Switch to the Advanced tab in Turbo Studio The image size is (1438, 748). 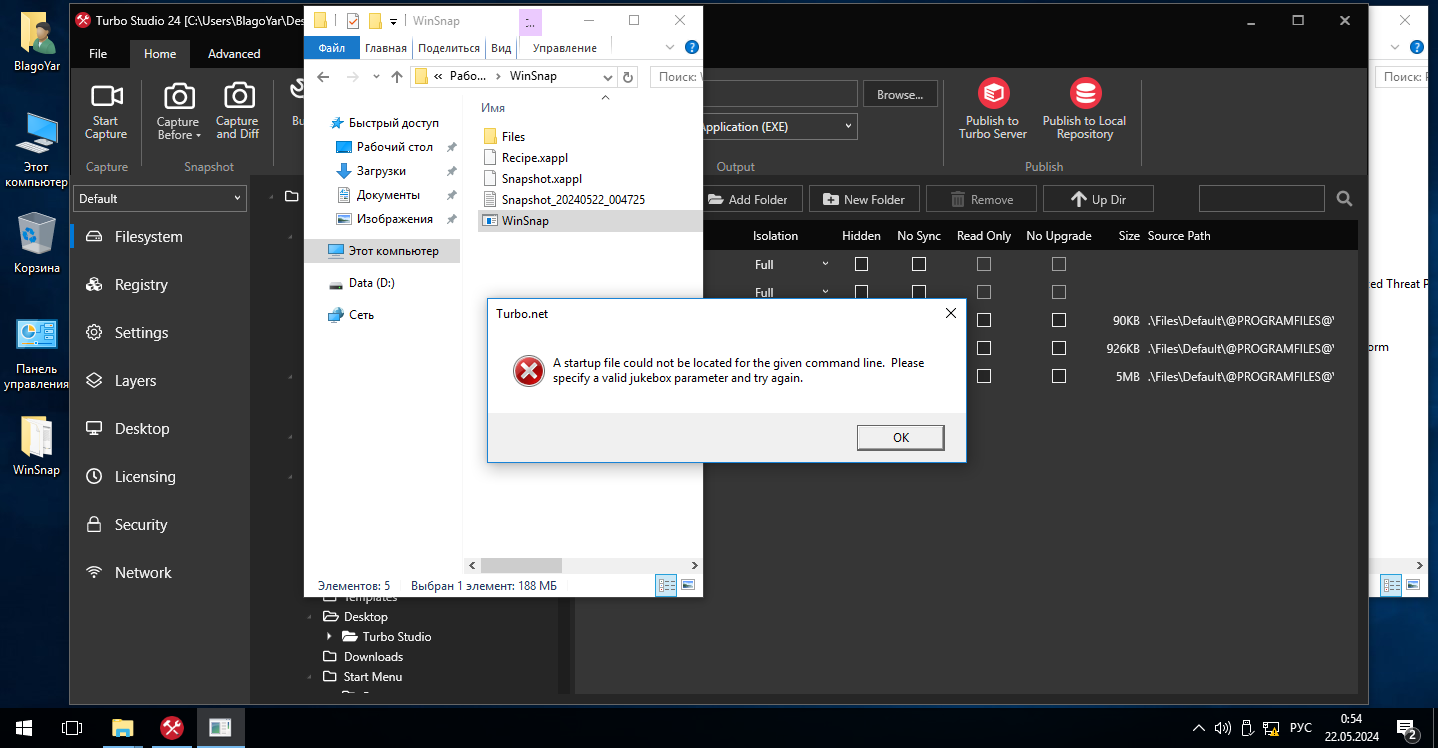(x=234, y=54)
